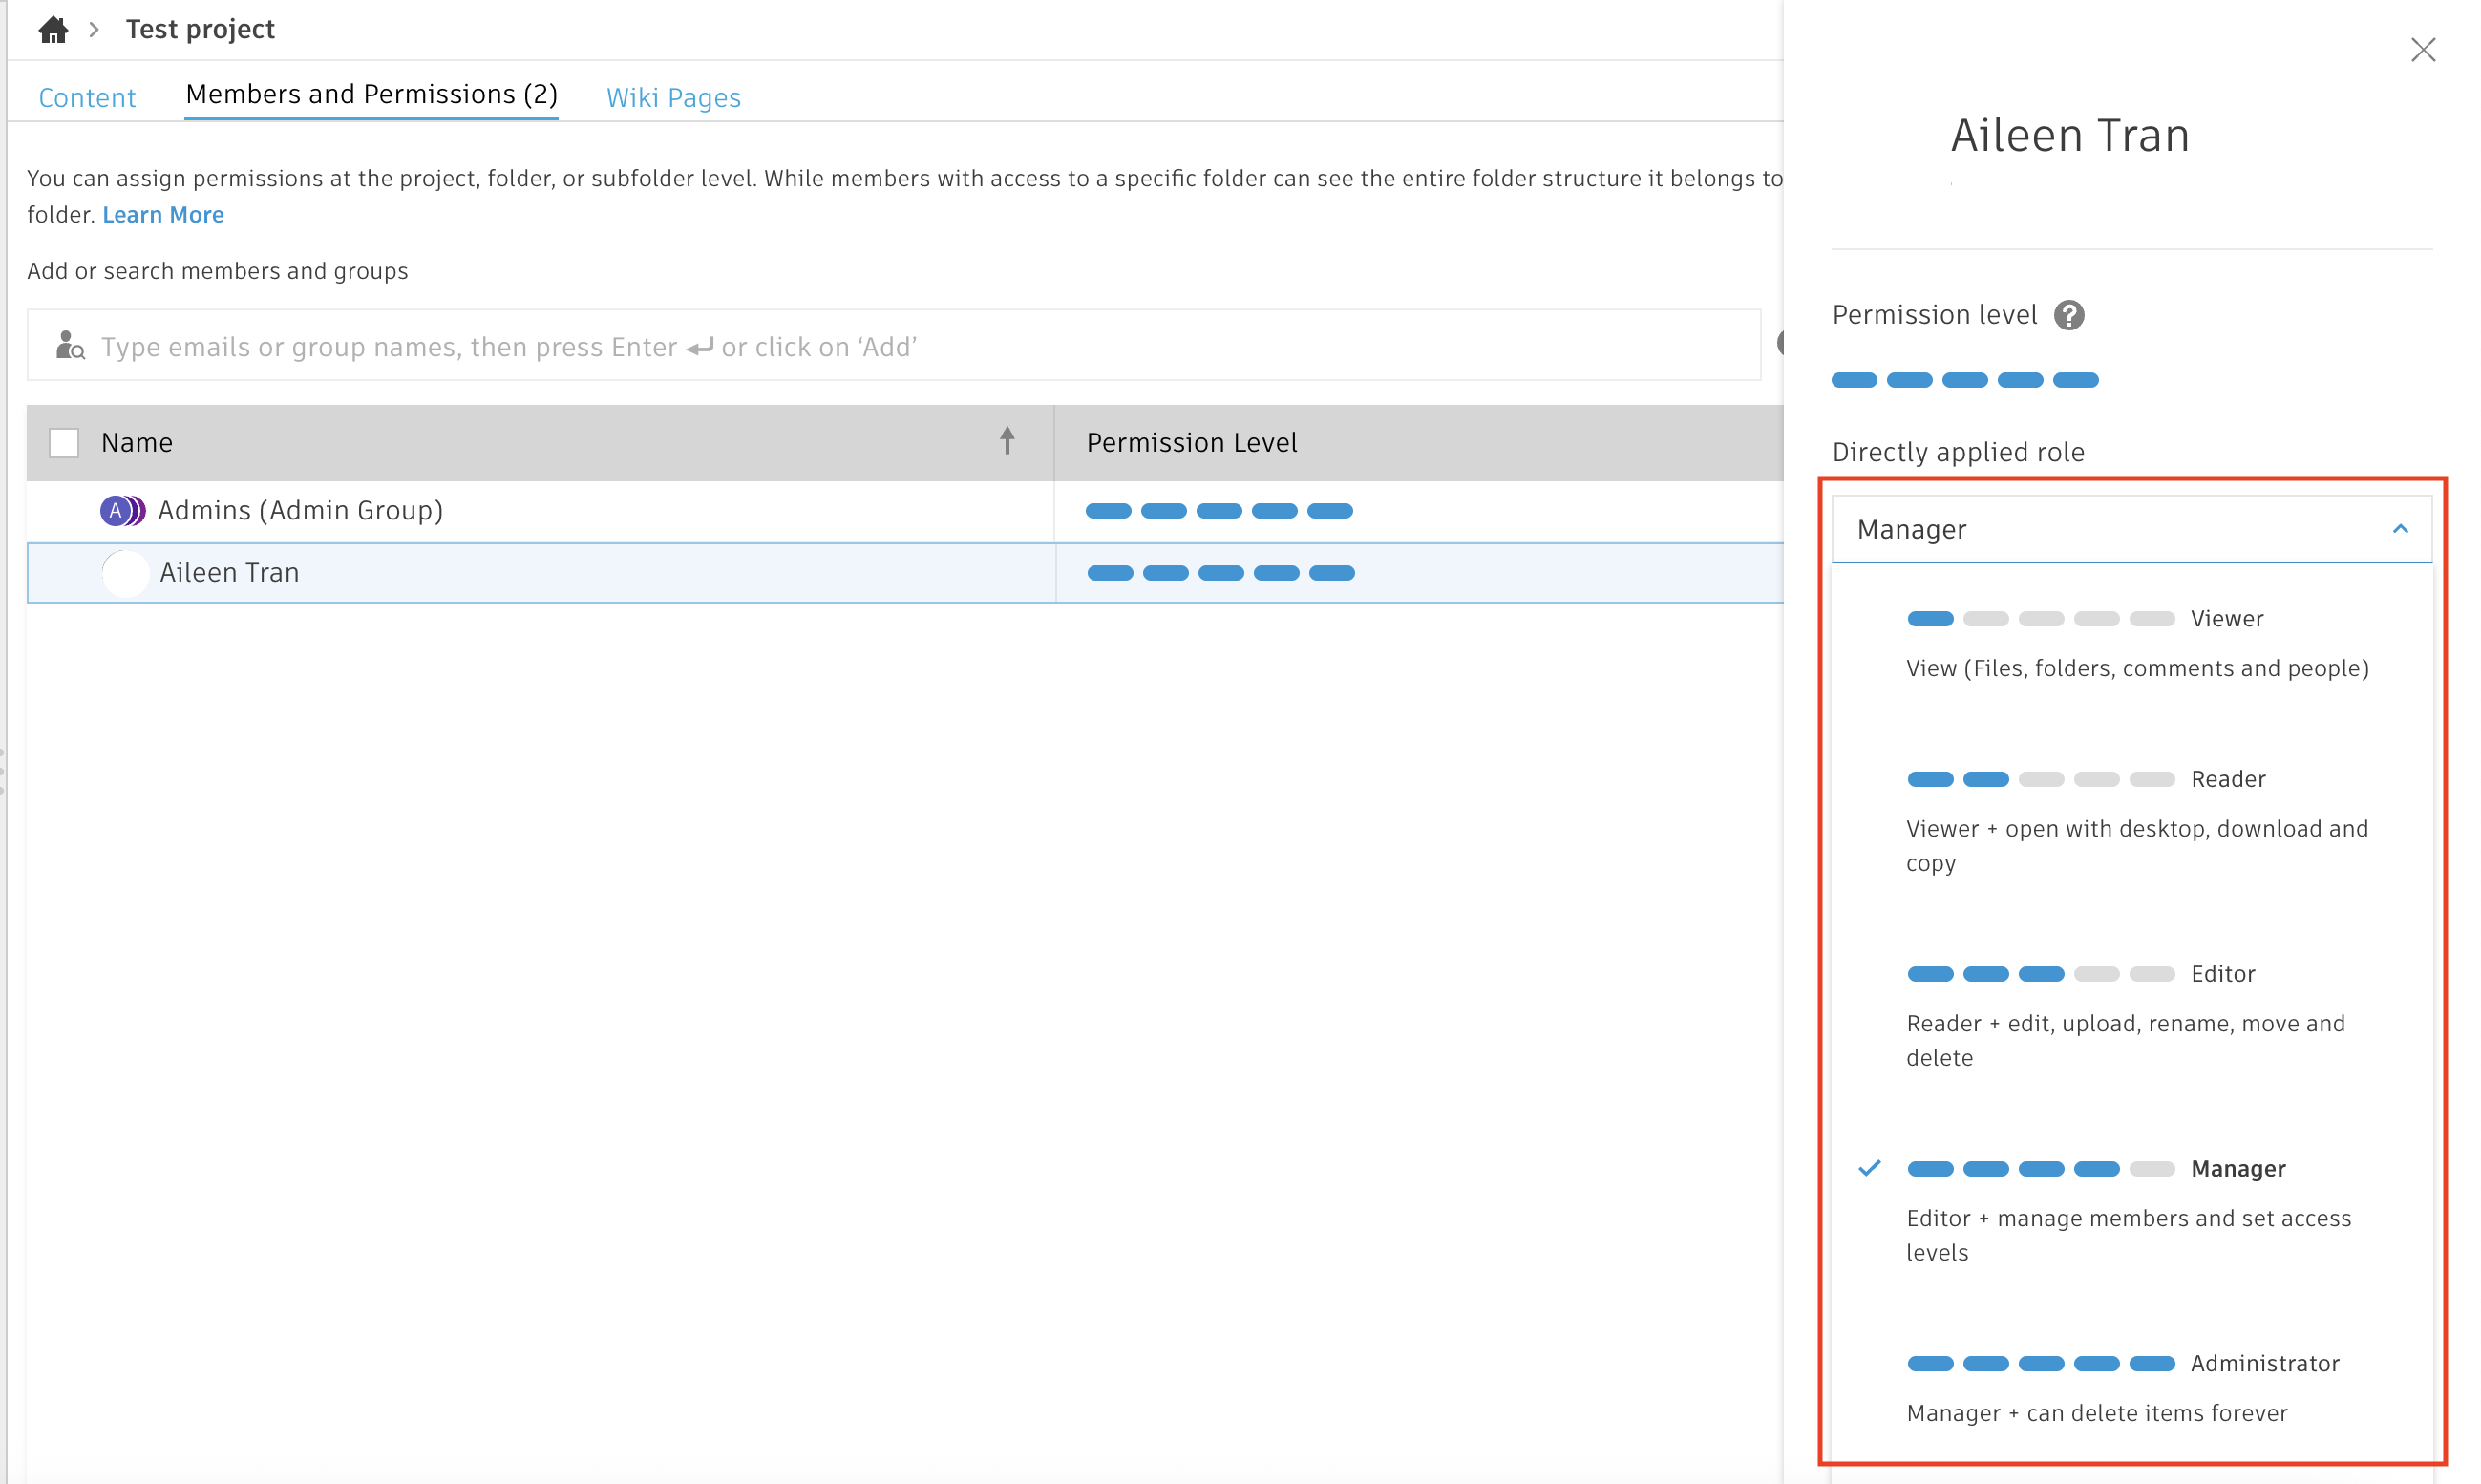This screenshot has width=2481, height=1484.
Task: Toggle the select-all checkbox in the Name header
Action: click(63, 441)
